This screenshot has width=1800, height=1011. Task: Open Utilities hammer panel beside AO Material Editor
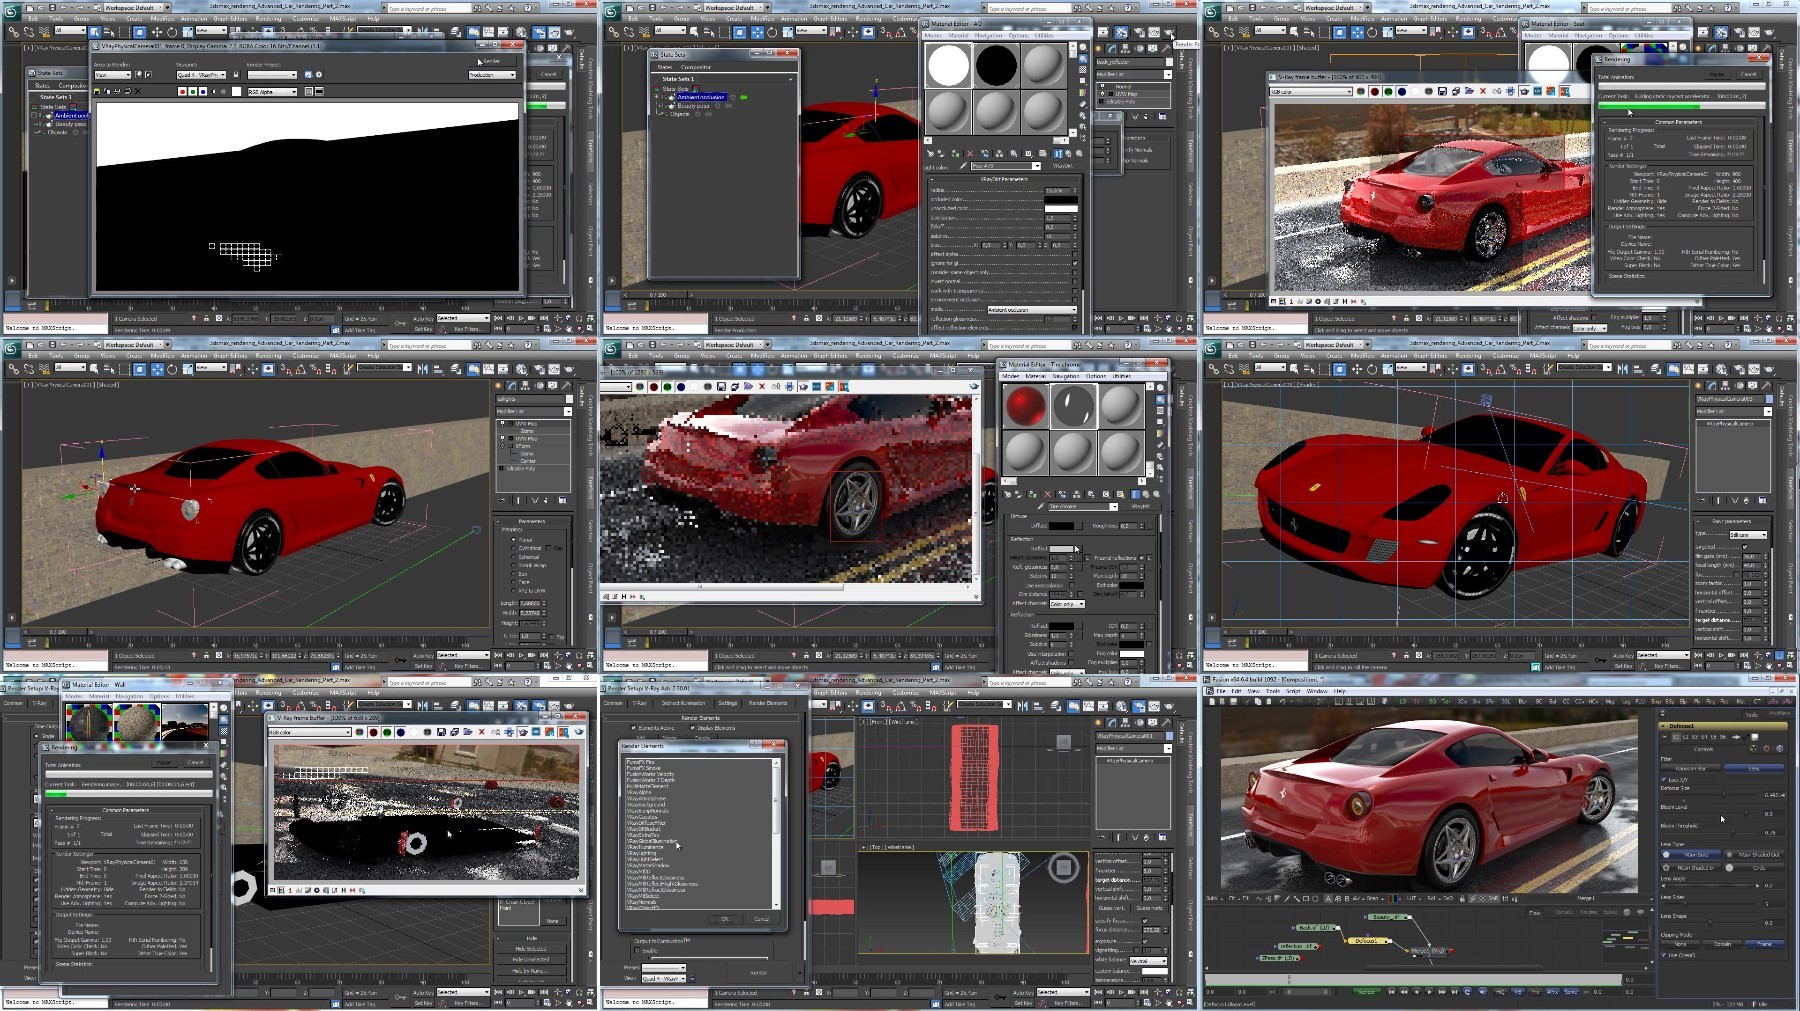click(x=1166, y=48)
